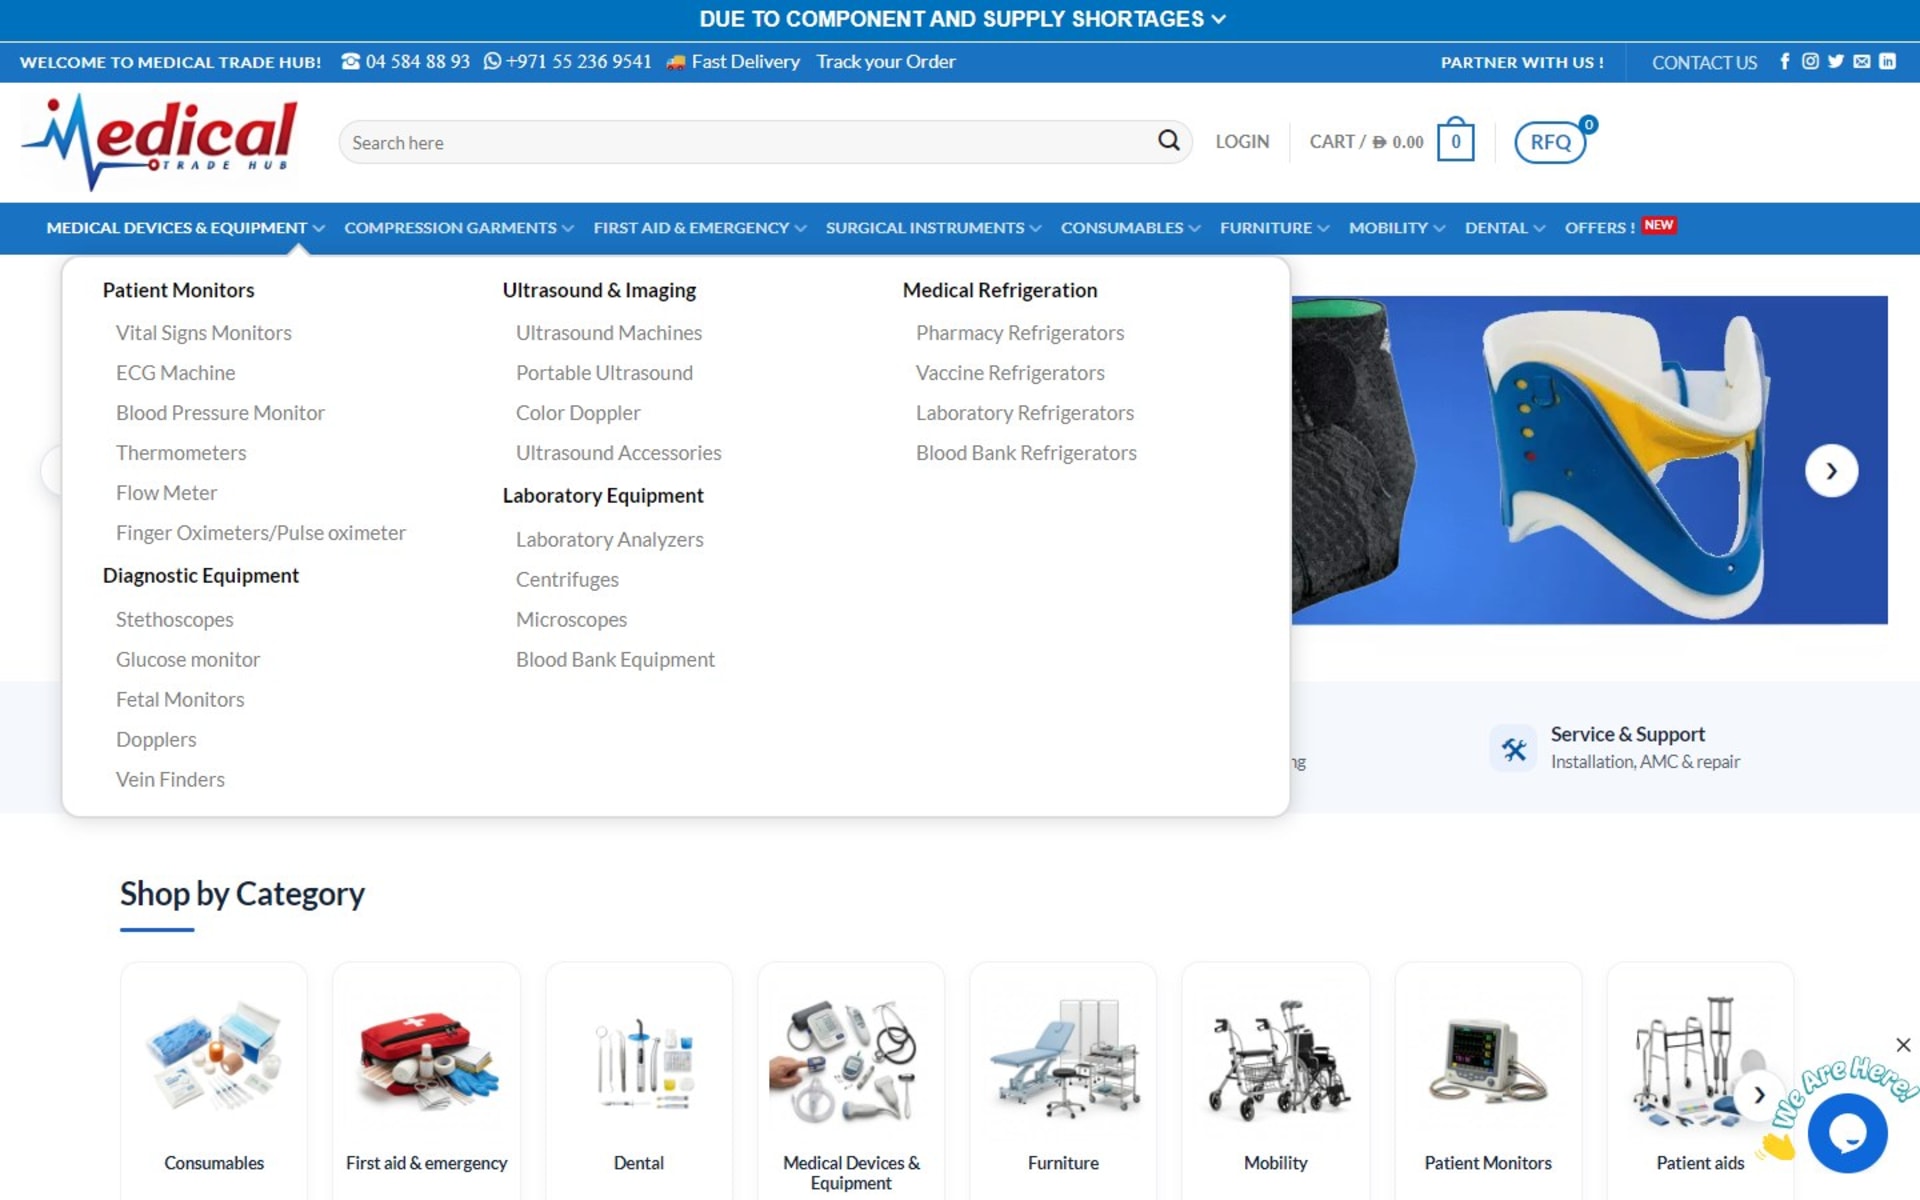Expand Surgical Instruments menu
The image size is (1920, 1200).
tap(933, 228)
